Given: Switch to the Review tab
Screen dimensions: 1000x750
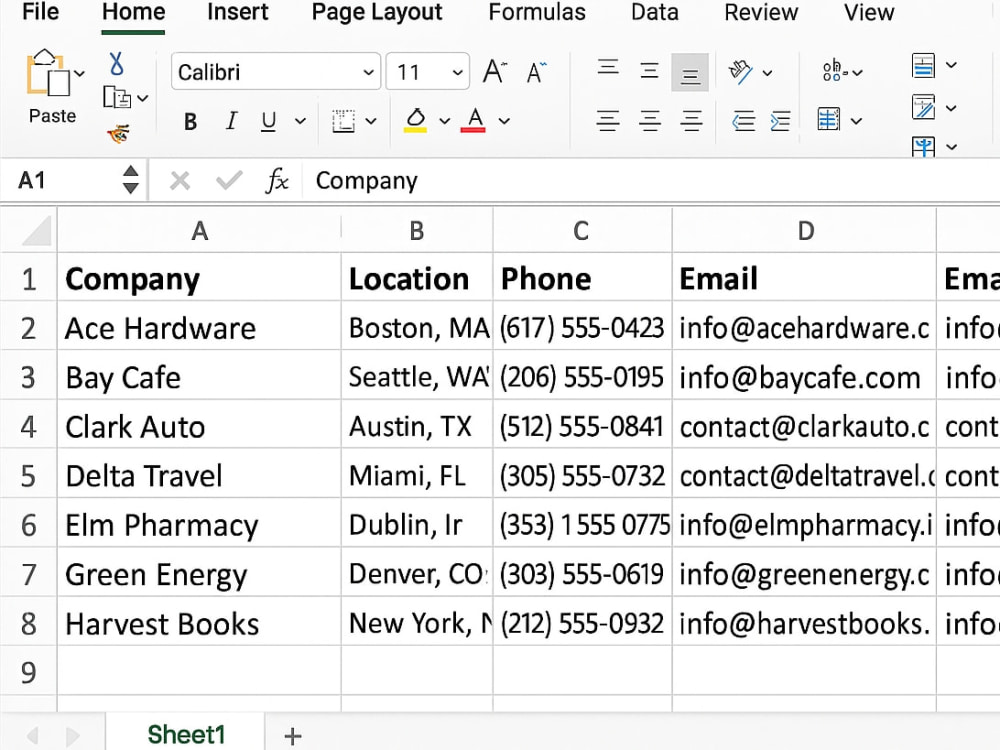Looking at the screenshot, I should 761,12.
